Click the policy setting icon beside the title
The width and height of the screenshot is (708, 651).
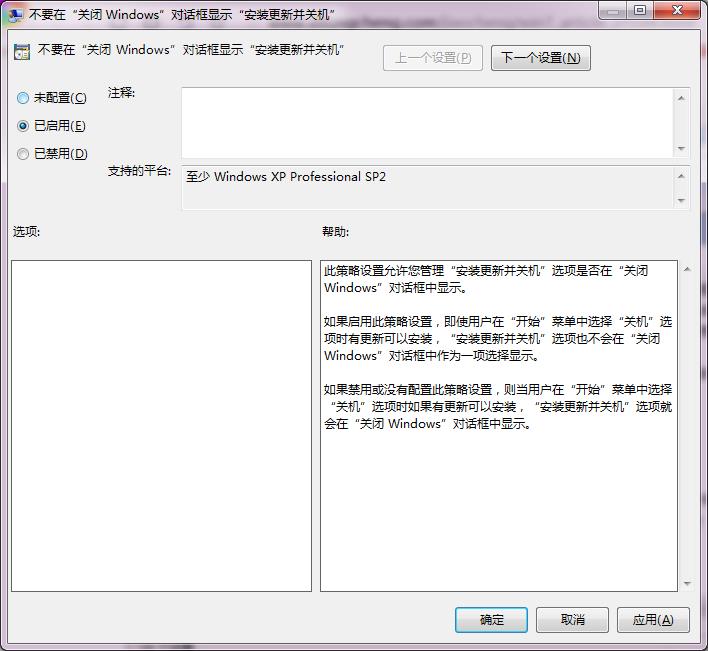(22, 51)
